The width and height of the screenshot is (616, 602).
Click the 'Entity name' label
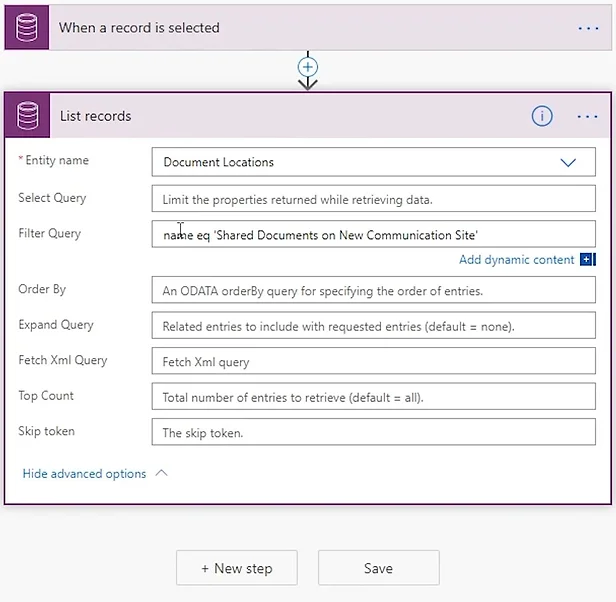tap(57, 160)
